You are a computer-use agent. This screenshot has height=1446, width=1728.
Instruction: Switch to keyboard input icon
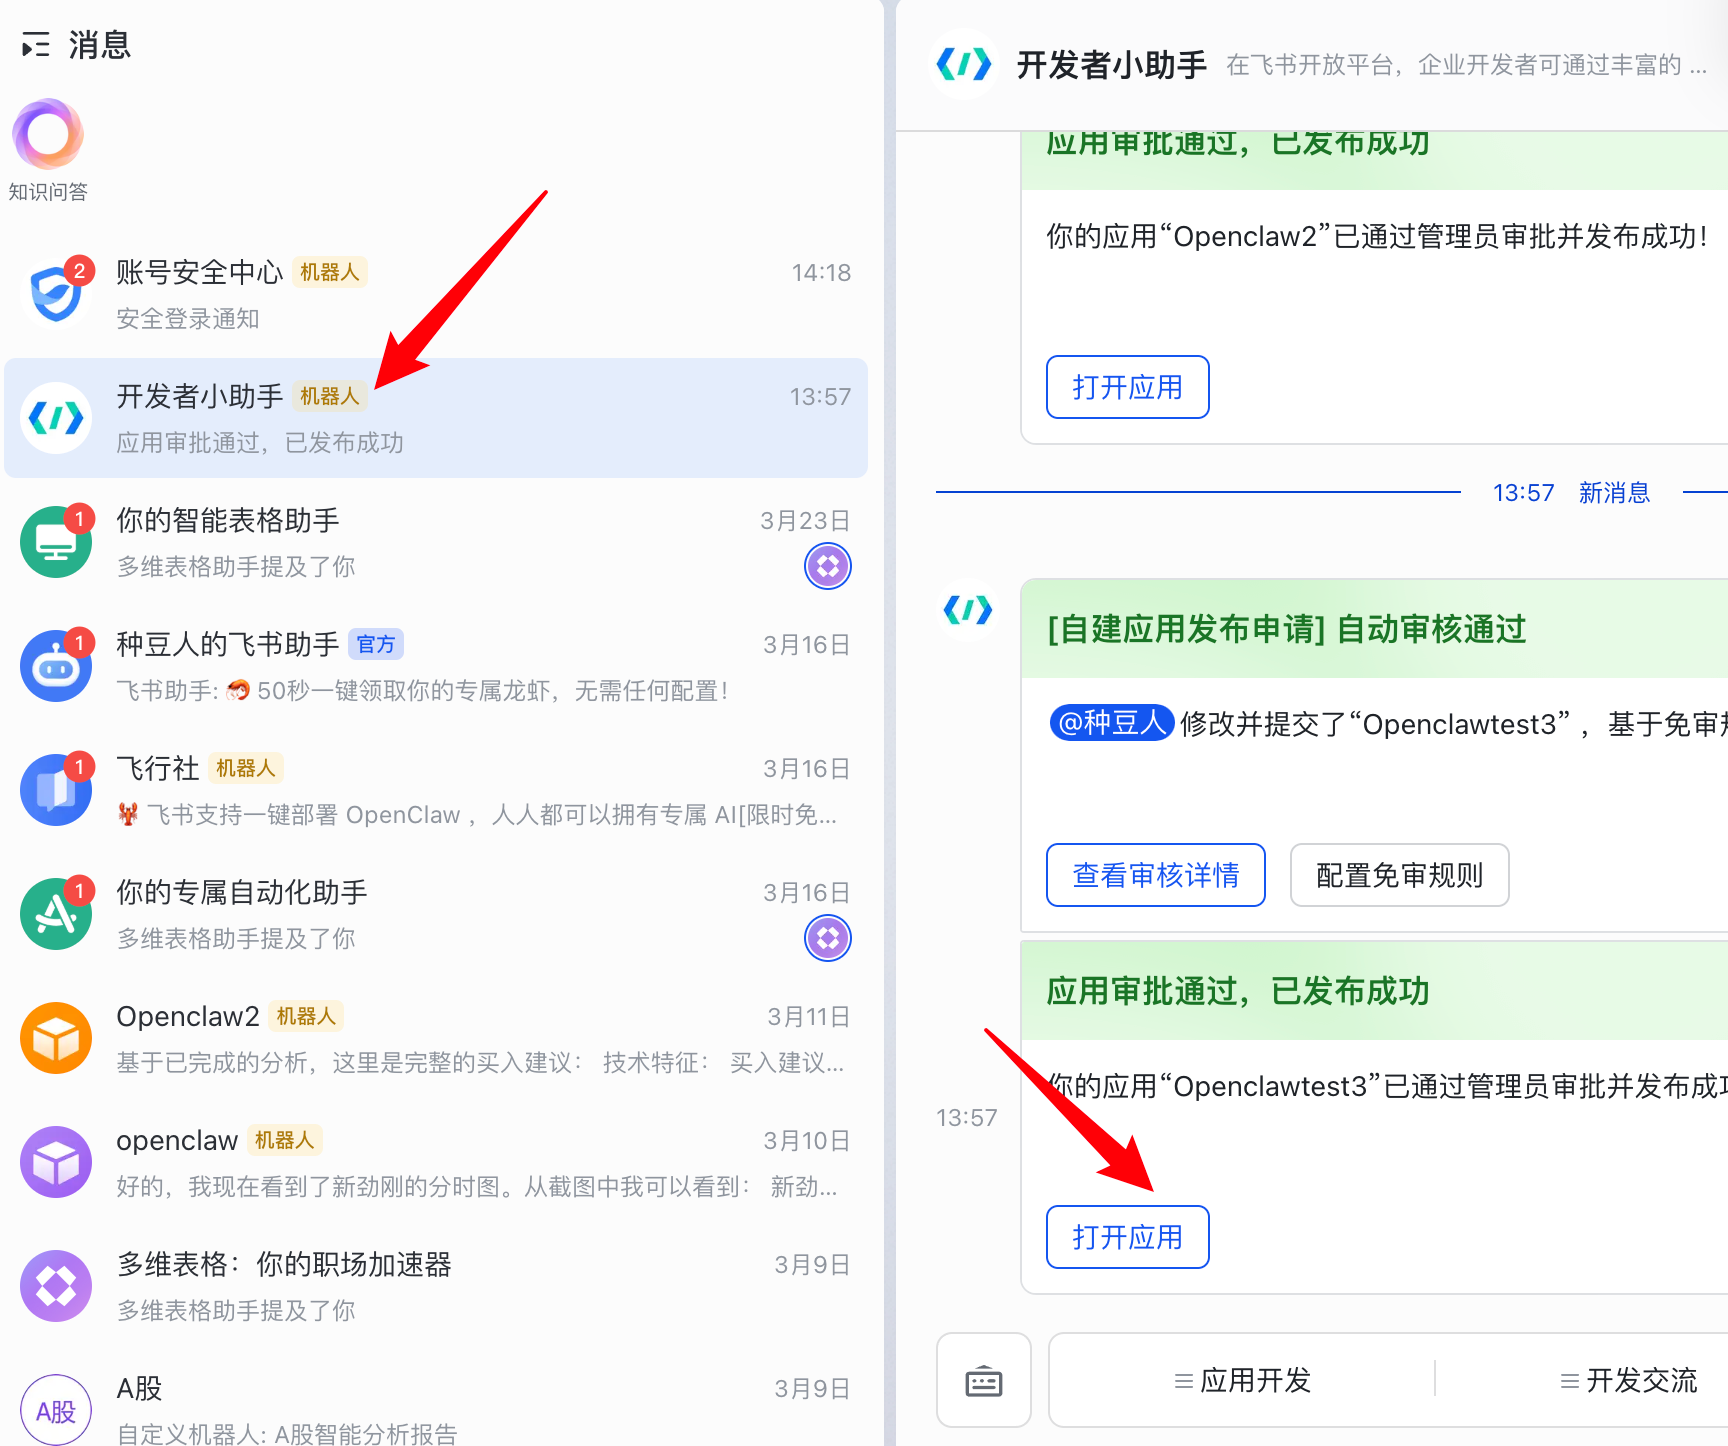983,1381
